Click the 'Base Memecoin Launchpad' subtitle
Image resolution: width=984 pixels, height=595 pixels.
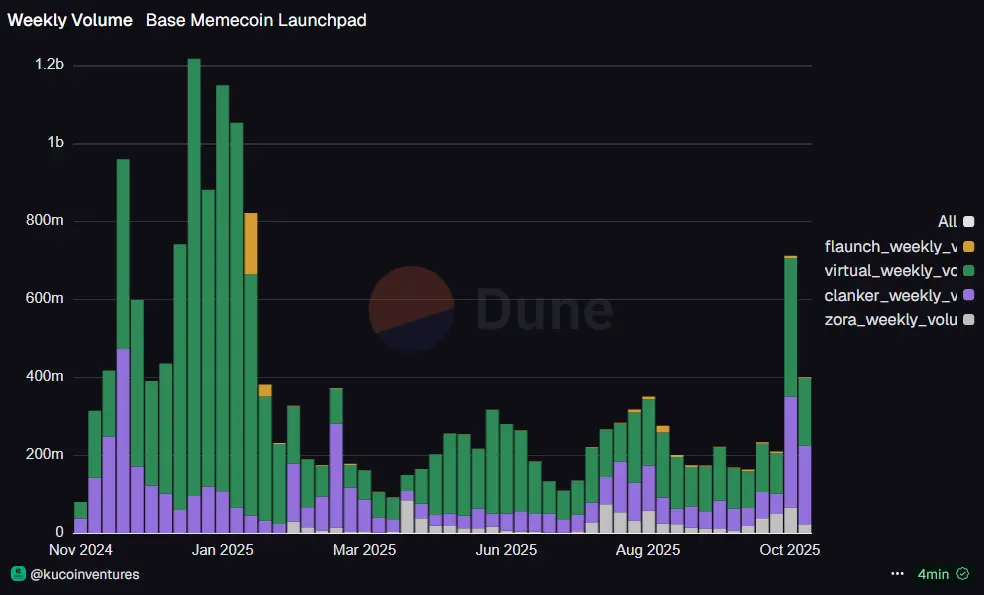click(x=256, y=20)
